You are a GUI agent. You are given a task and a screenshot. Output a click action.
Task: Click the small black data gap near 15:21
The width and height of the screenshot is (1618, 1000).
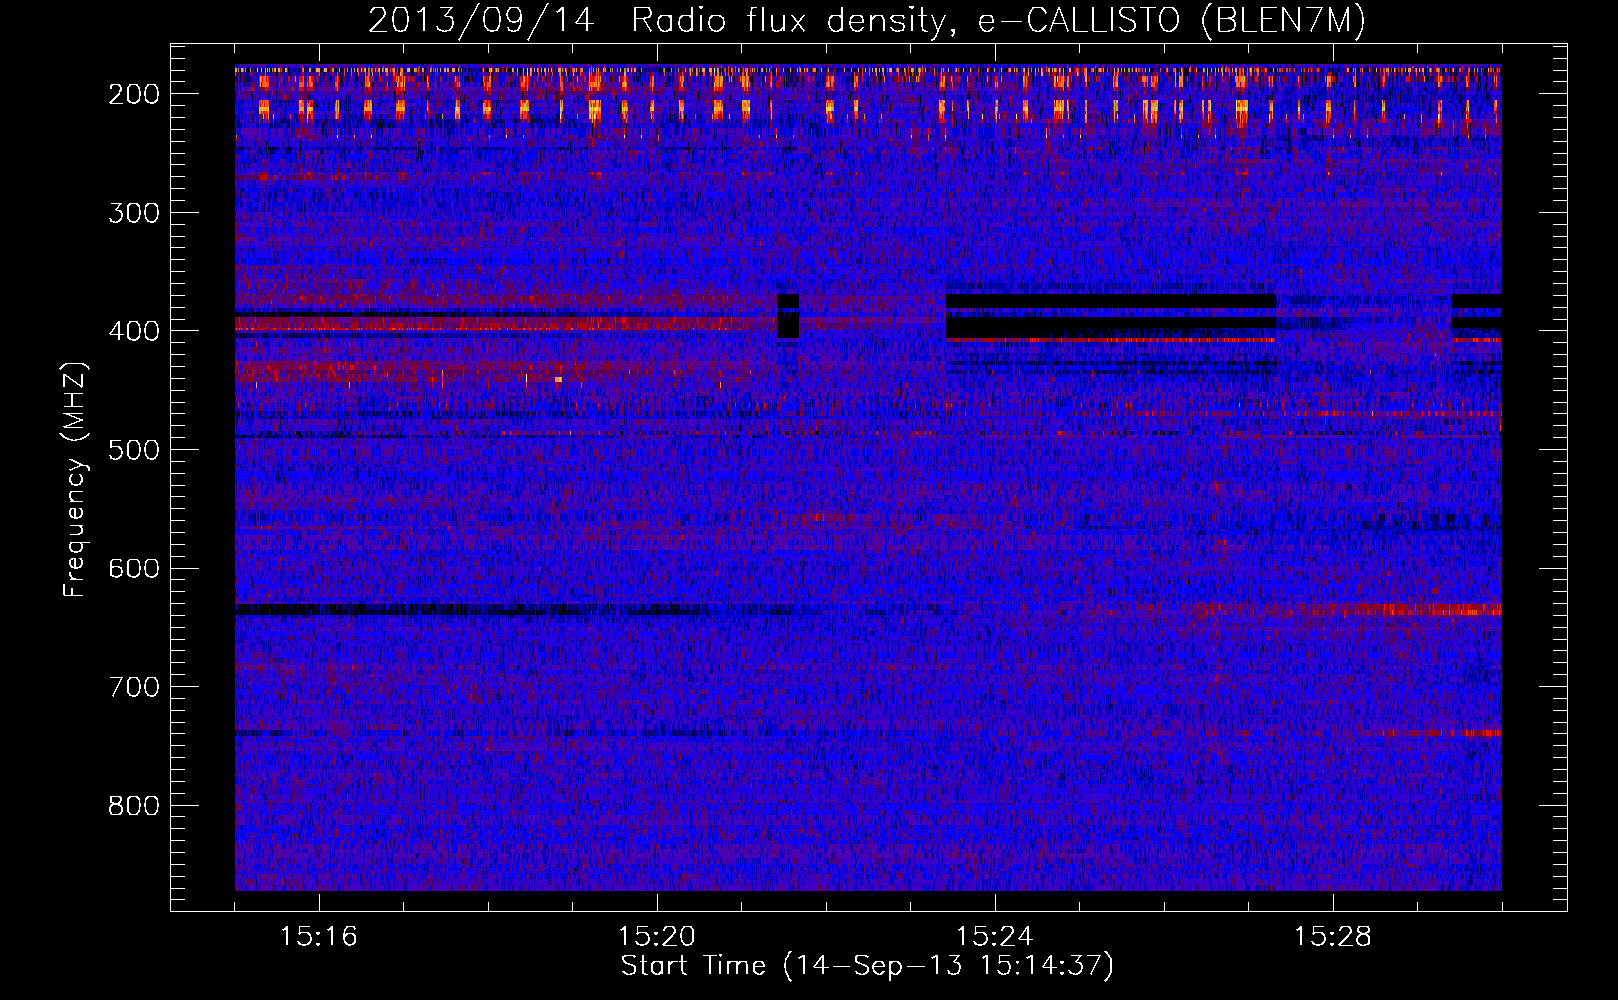coord(788,316)
